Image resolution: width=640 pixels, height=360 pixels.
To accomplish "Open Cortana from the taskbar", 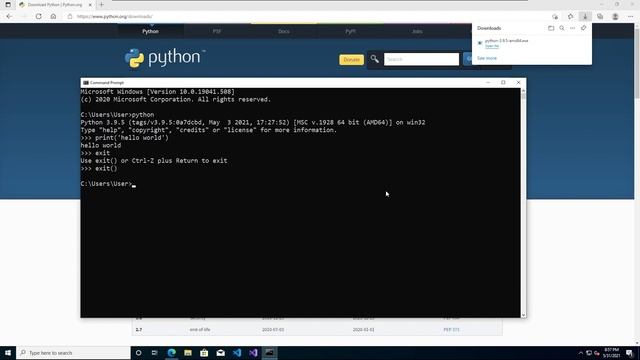I will pyautogui.click(x=138, y=353).
